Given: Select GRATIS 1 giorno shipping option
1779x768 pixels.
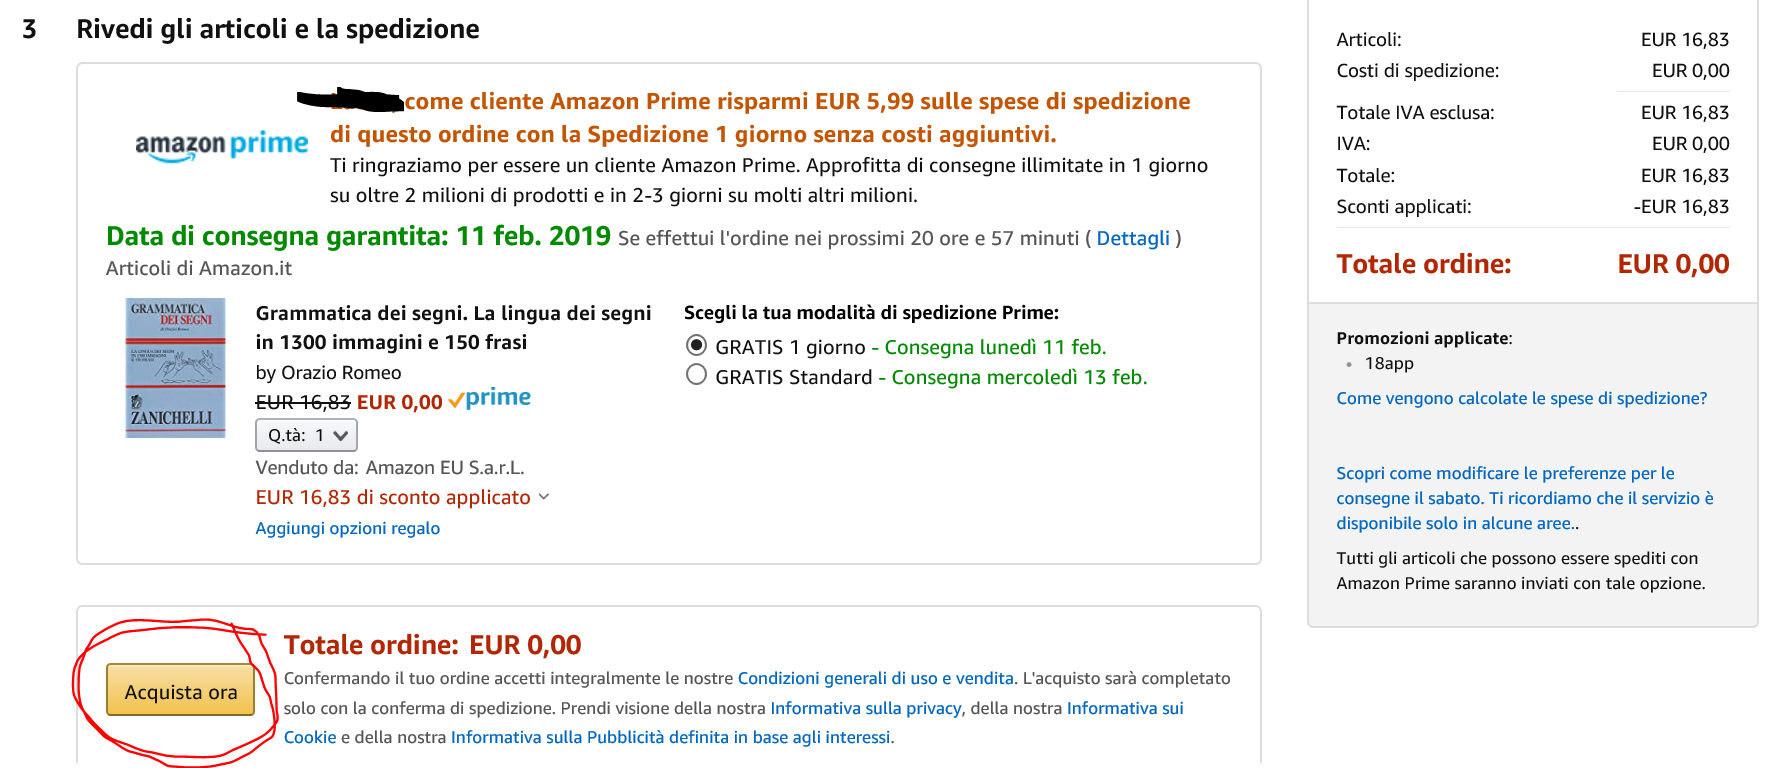Looking at the screenshot, I should (x=697, y=346).
